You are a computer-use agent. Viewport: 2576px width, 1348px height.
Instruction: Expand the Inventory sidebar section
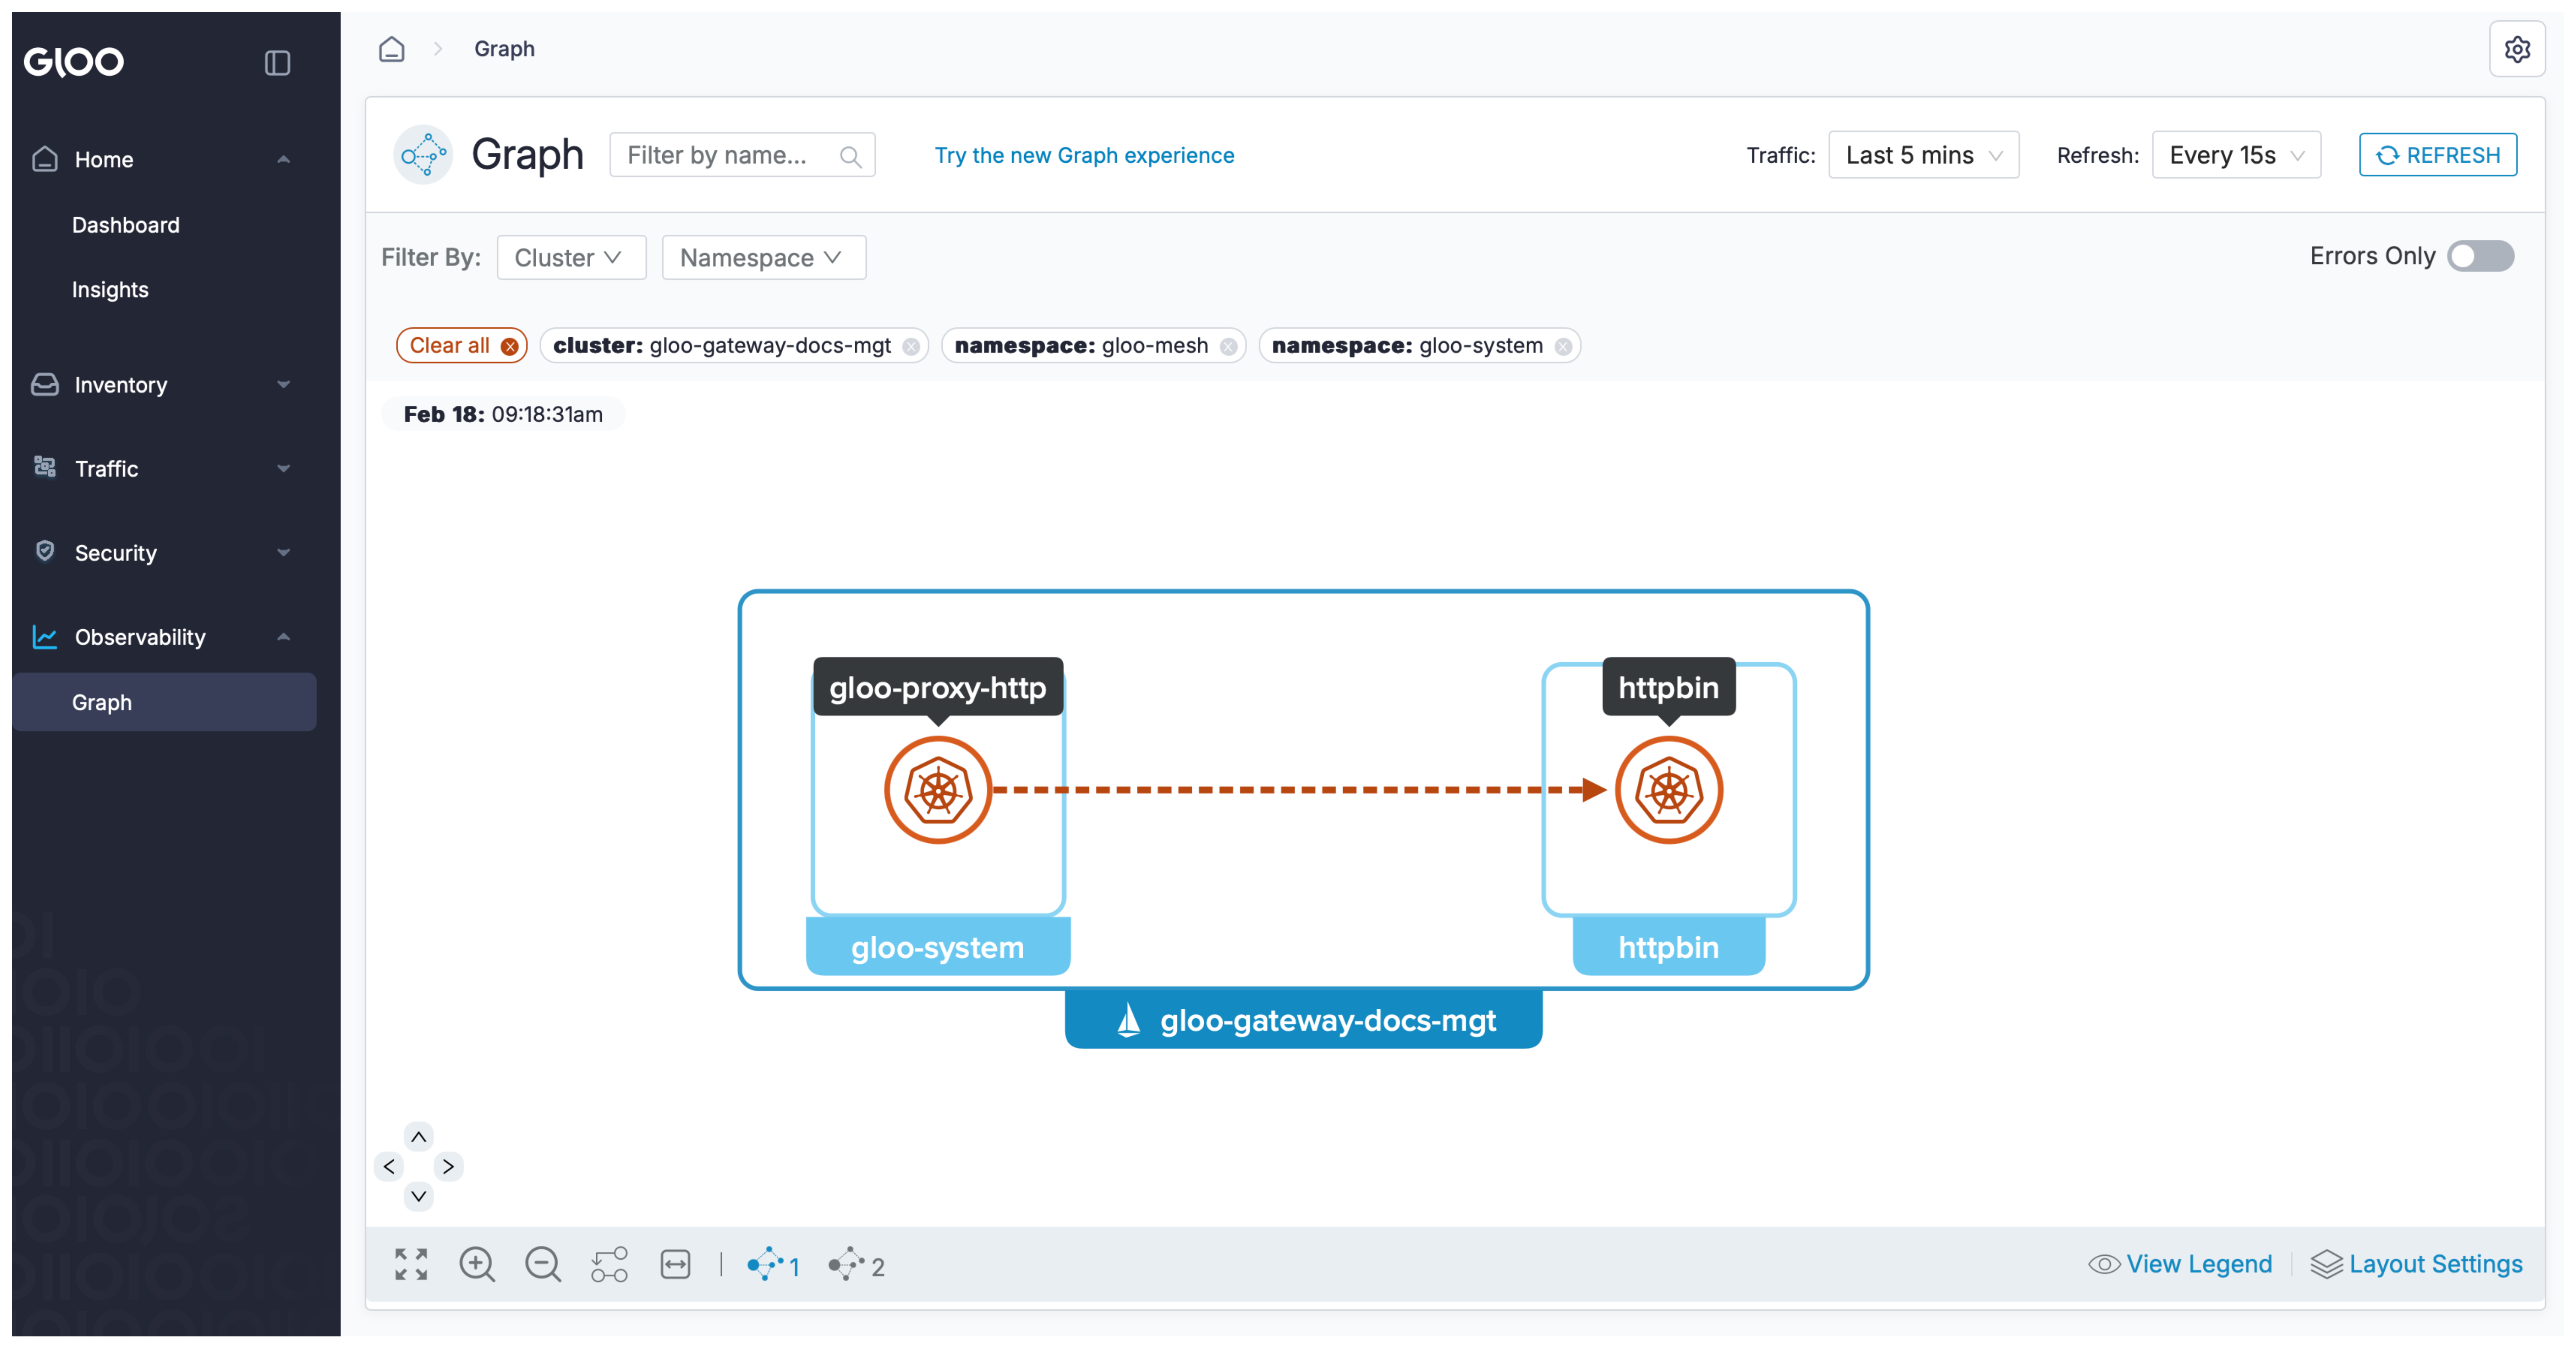point(283,385)
